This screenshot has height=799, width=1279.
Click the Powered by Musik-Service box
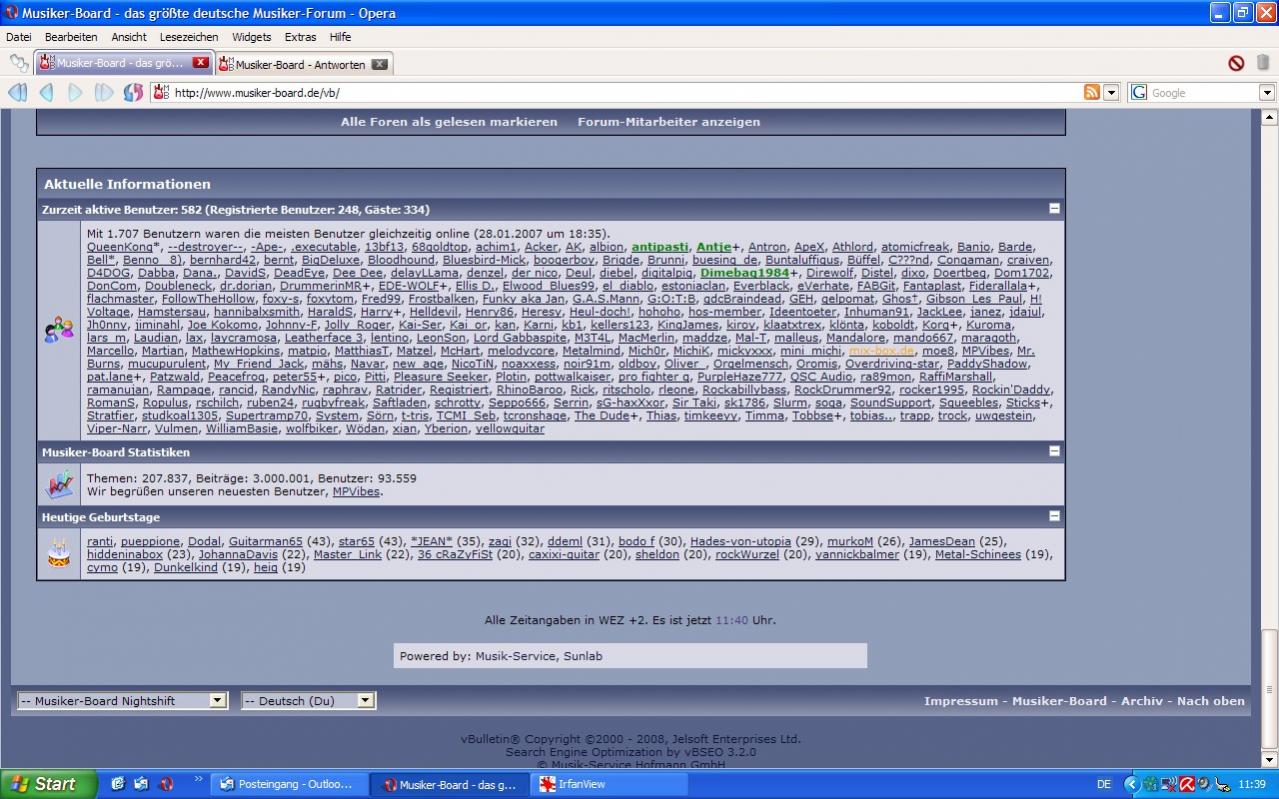point(630,656)
